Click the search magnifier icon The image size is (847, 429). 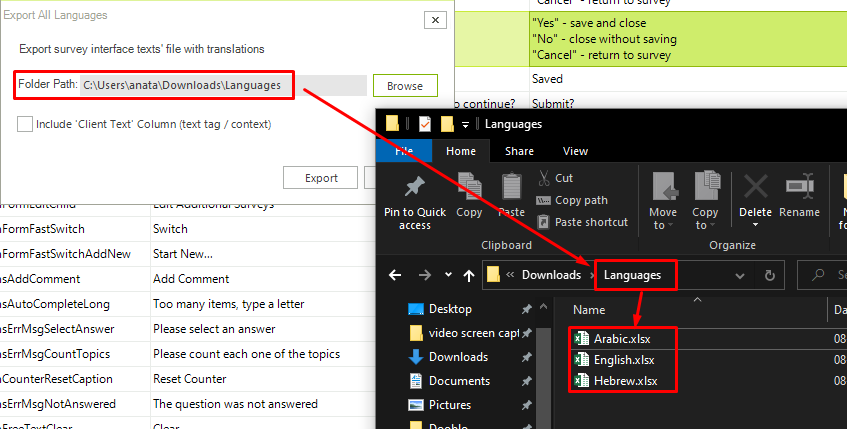tap(818, 275)
